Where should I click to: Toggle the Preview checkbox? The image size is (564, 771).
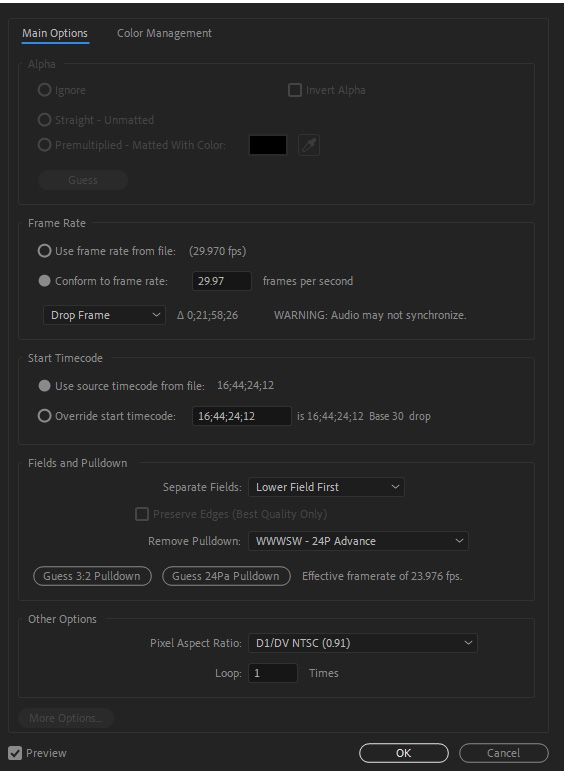coord(15,753)
